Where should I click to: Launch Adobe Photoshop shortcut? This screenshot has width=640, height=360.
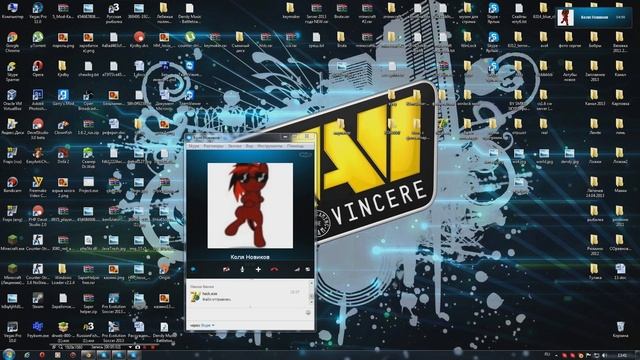click(x=38, y=99)
